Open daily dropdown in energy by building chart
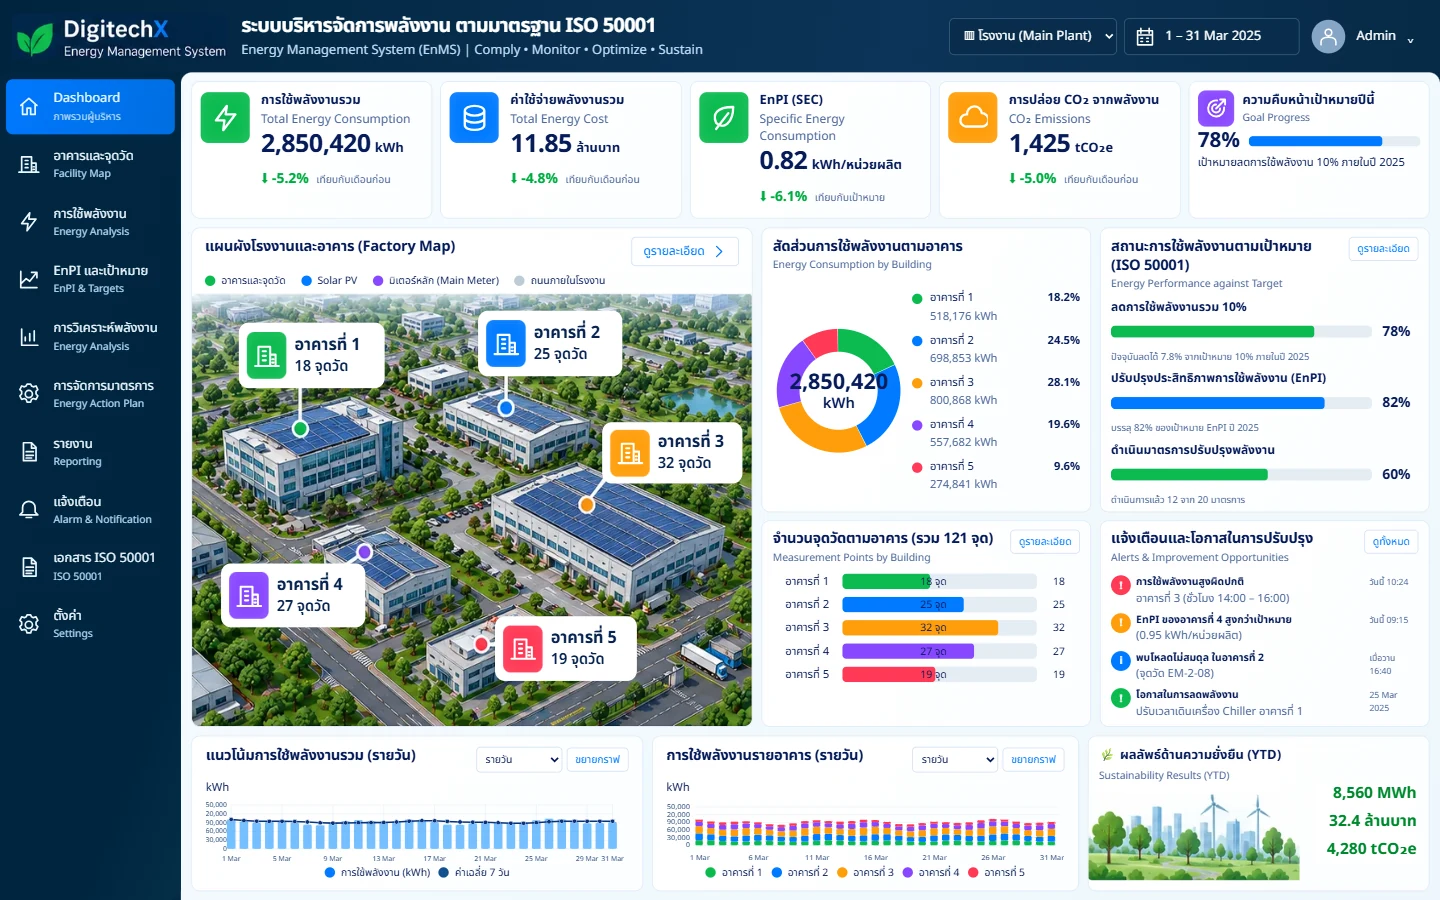1440x900 pixels. click(955, 760)
